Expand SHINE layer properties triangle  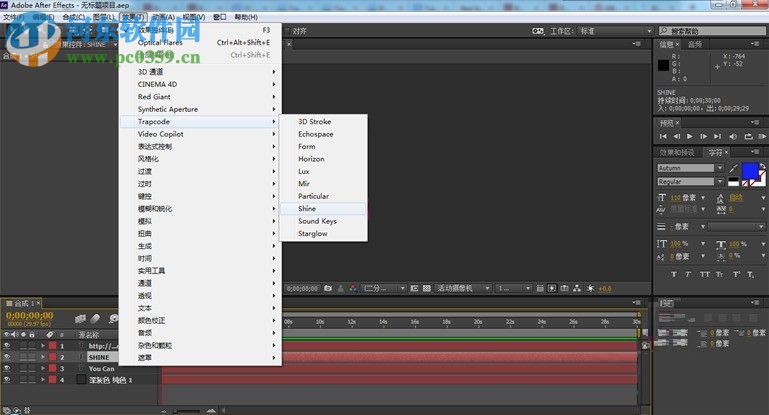click(x=43, y=357)
